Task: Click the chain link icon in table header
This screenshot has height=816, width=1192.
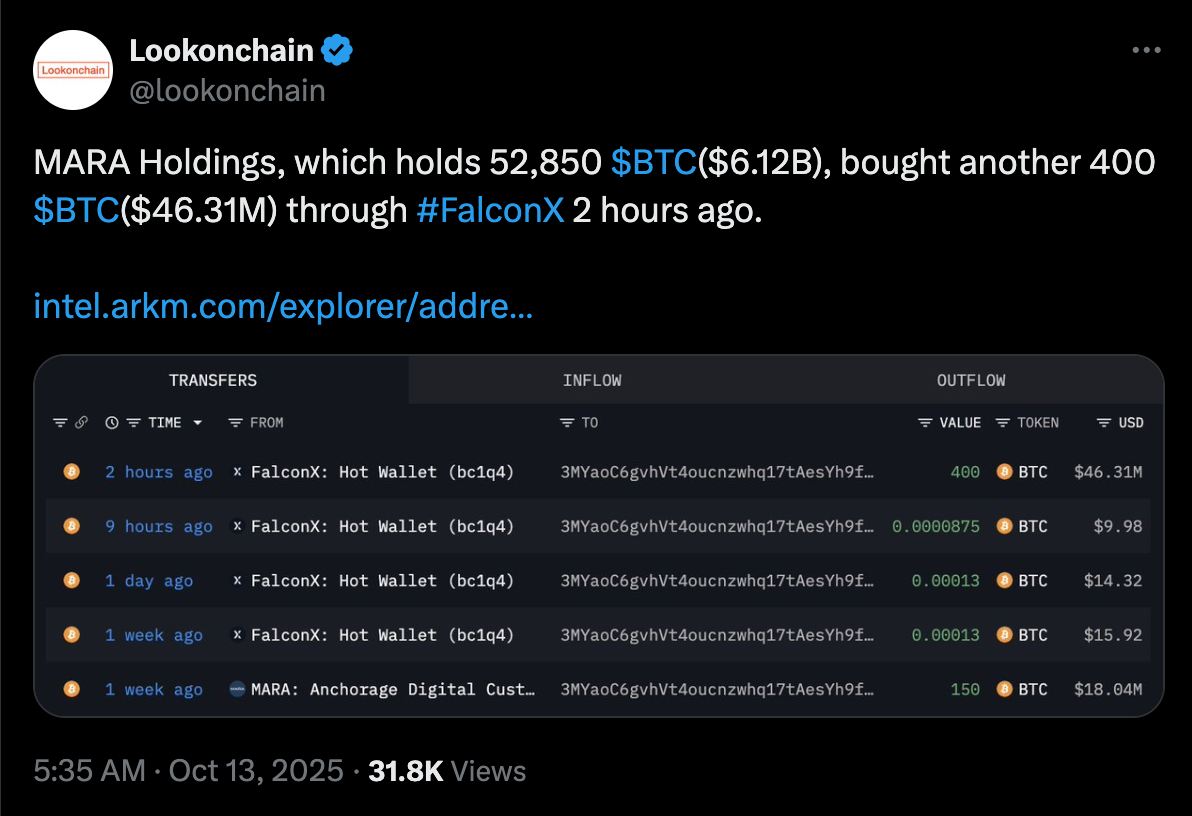Action: click(x=82, y=423)
